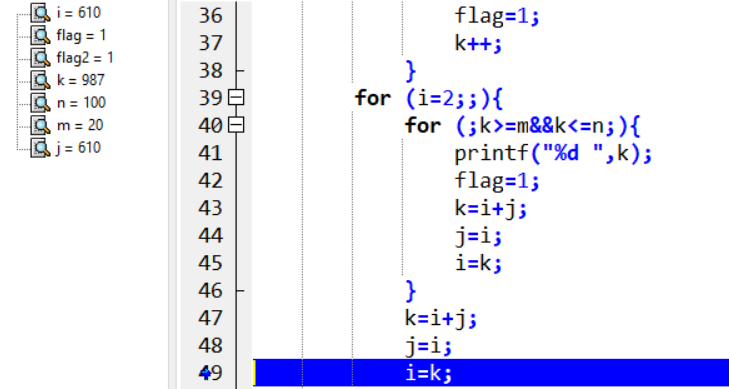Click the watch icon beside j = 610
Viewport: 729px width, 389px height.
[40, 148]
